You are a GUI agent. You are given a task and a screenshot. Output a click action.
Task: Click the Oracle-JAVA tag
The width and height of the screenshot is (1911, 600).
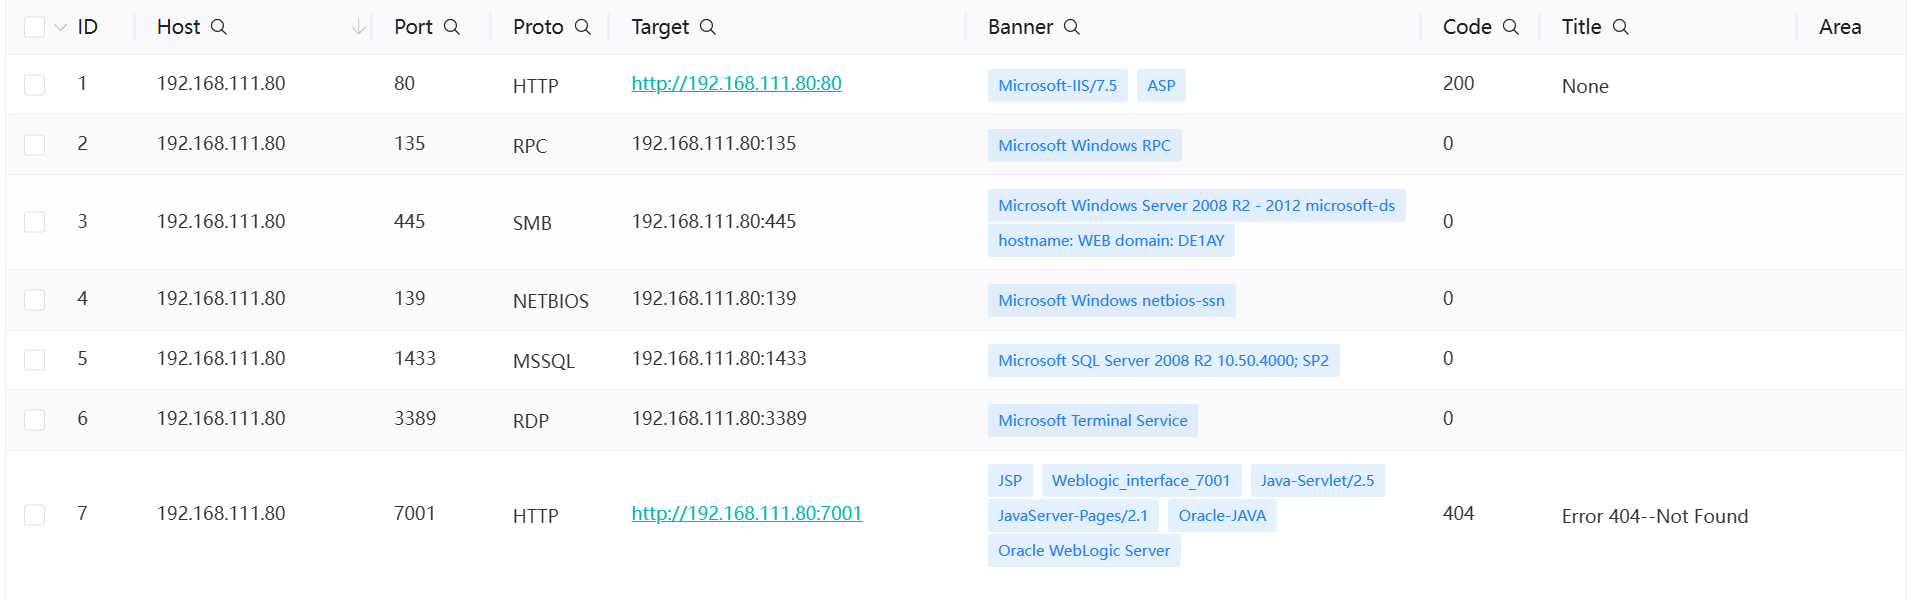click(x=1222, y=516)
